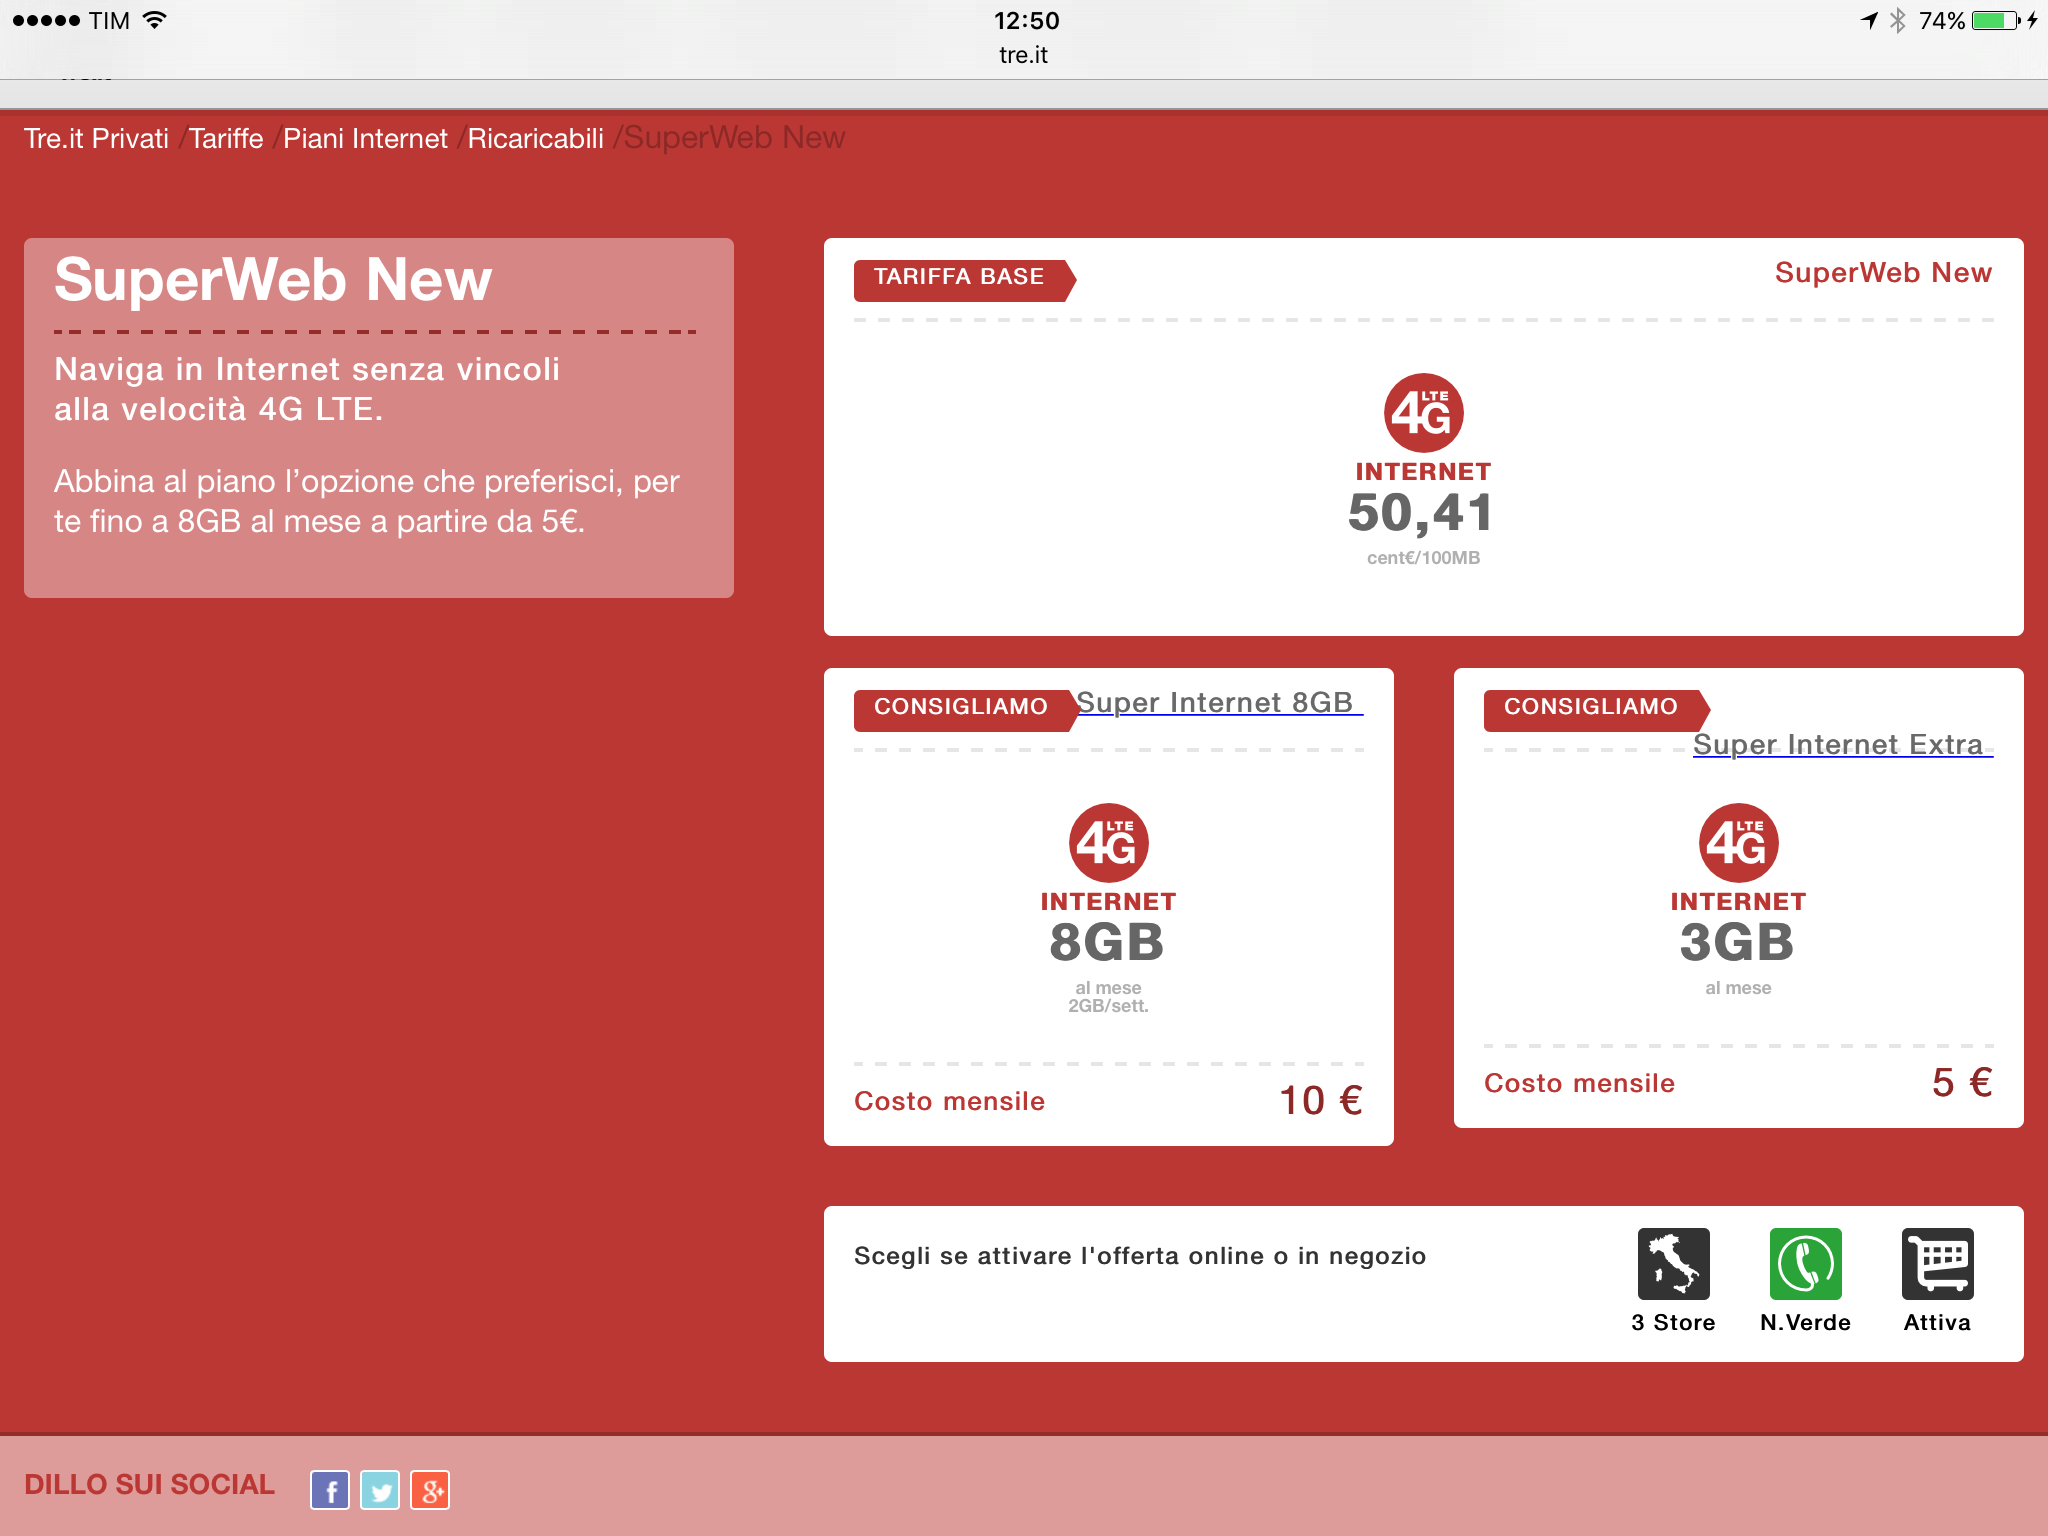Tap the battery indicator in status bar
Screen dimensions: 2048x1536
tap(1995, 20)
